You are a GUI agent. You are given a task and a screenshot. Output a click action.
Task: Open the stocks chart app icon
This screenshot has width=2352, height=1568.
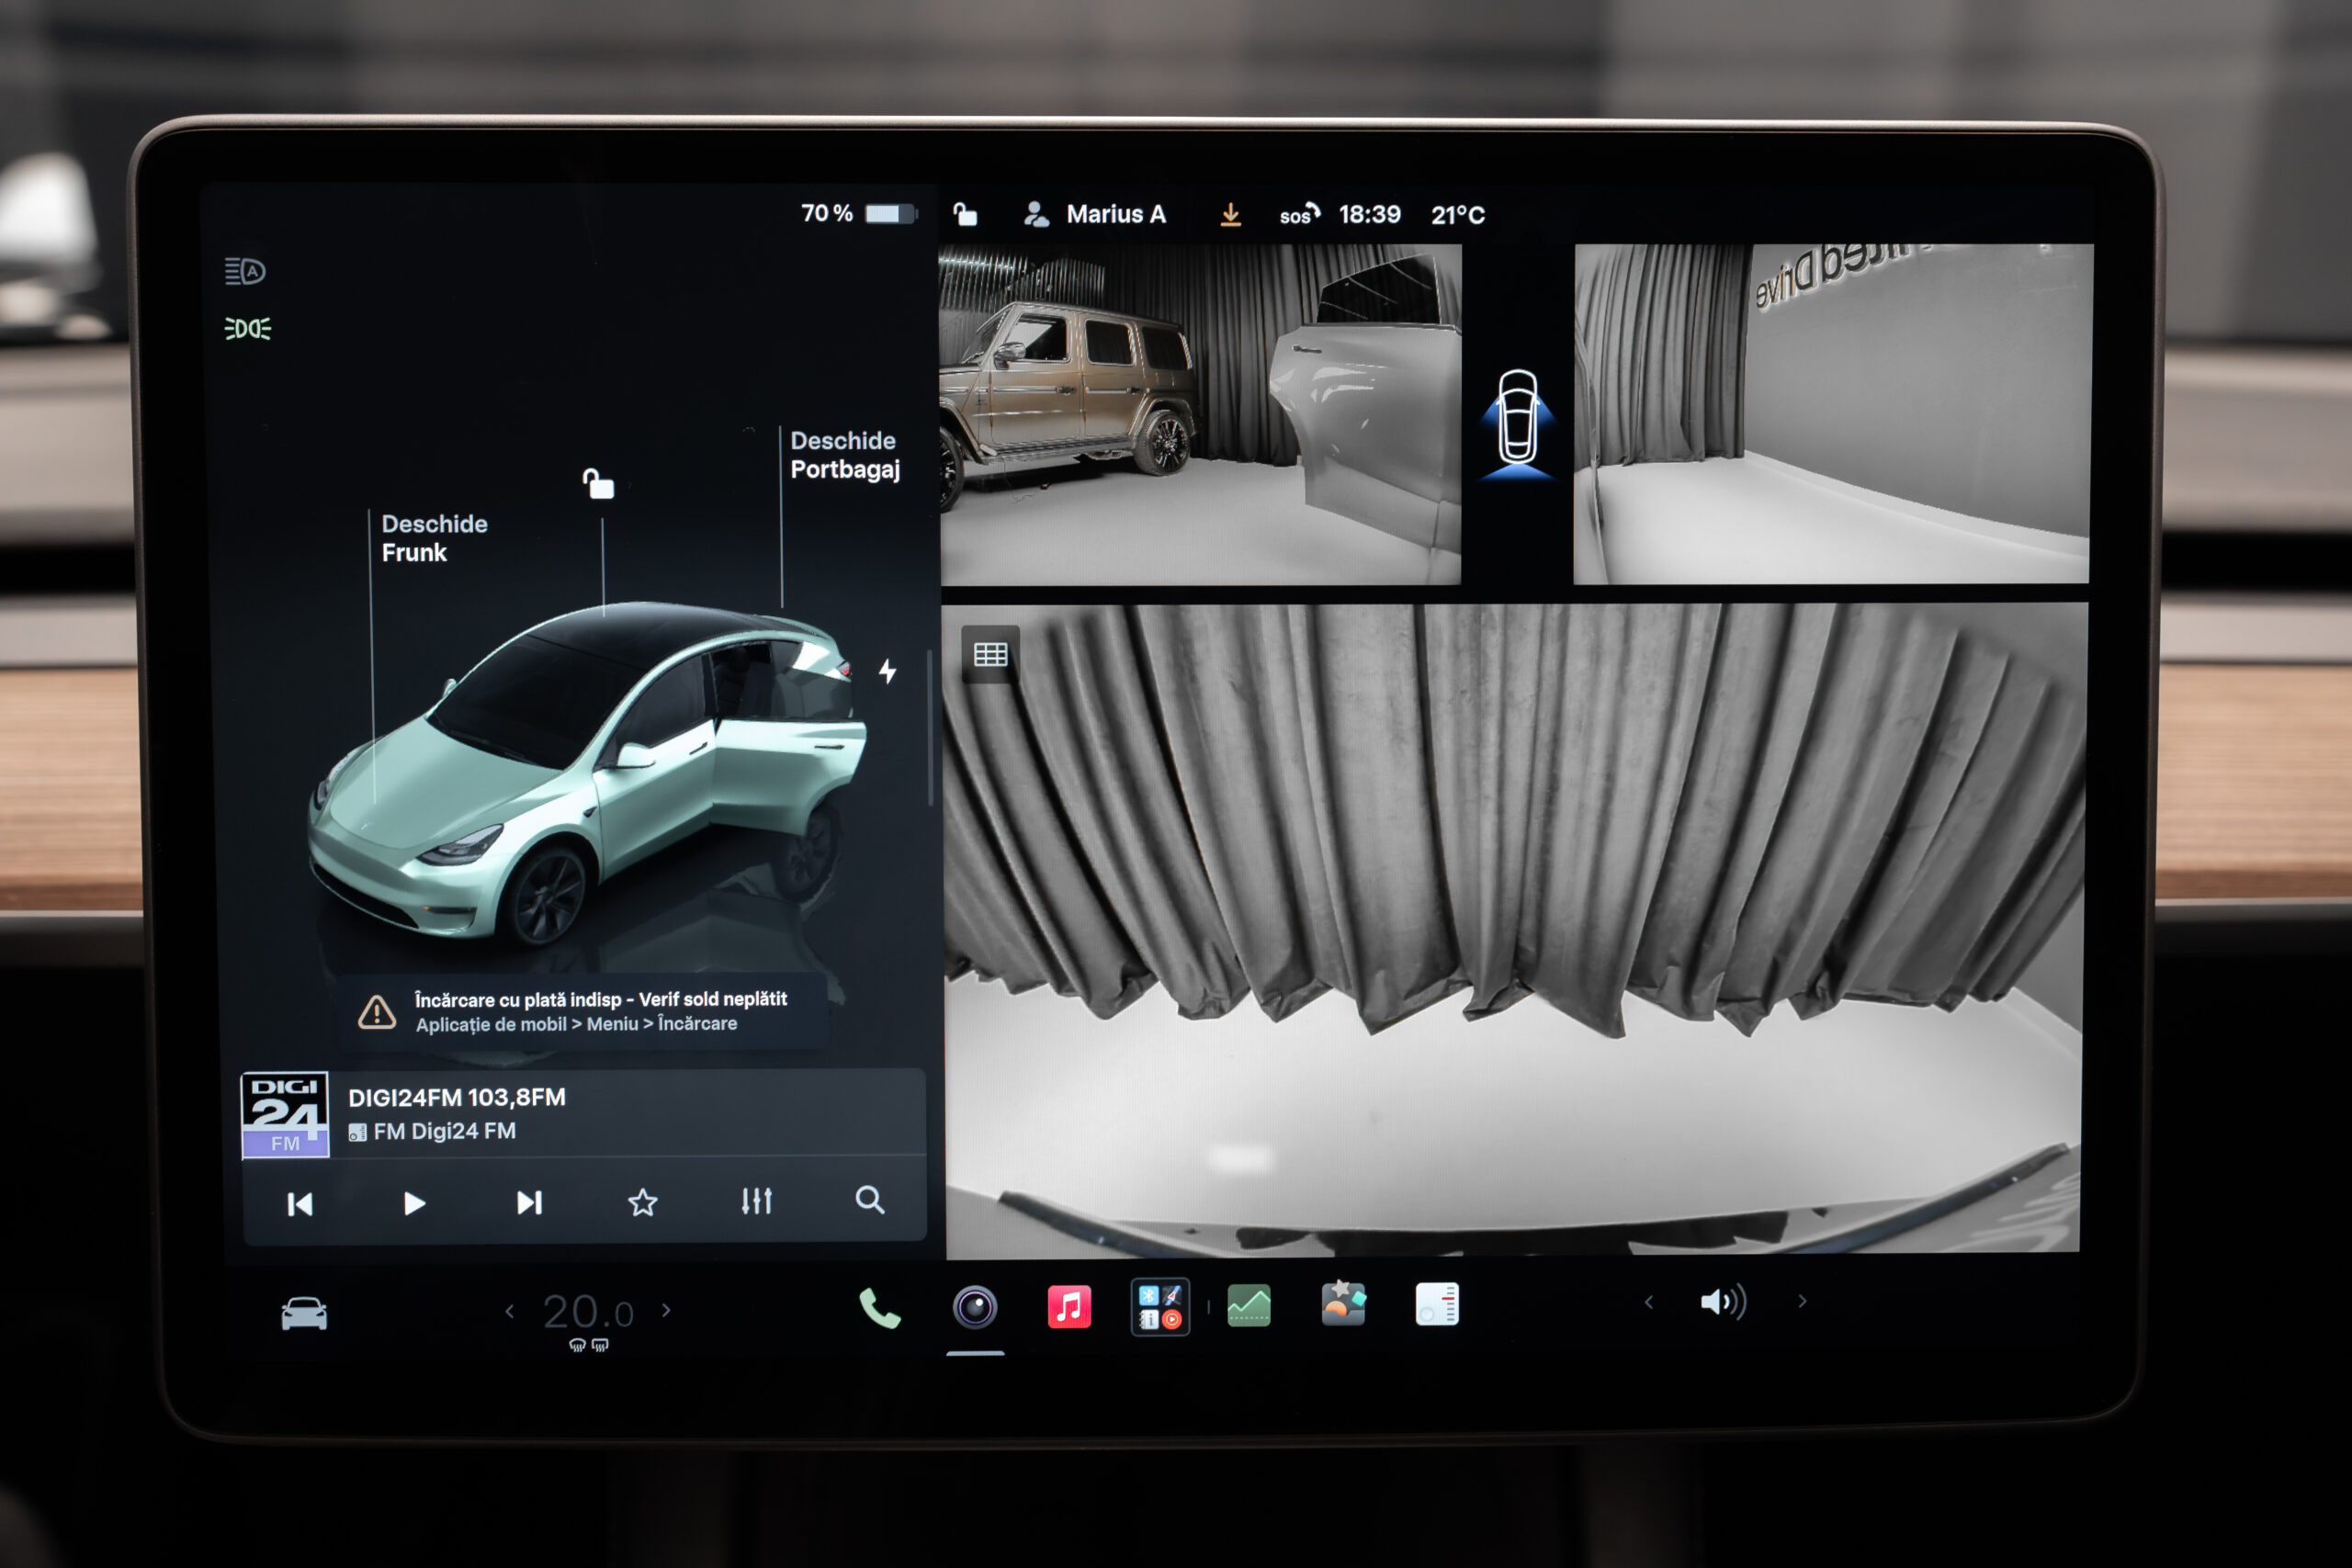tap(1249, 1306)
